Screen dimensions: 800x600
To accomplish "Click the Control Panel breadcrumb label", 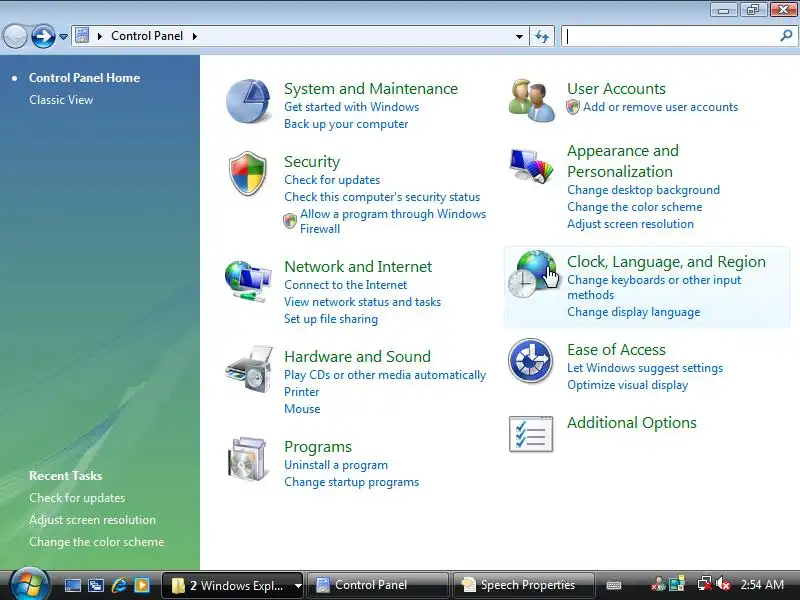I will [x=147, y=36].
